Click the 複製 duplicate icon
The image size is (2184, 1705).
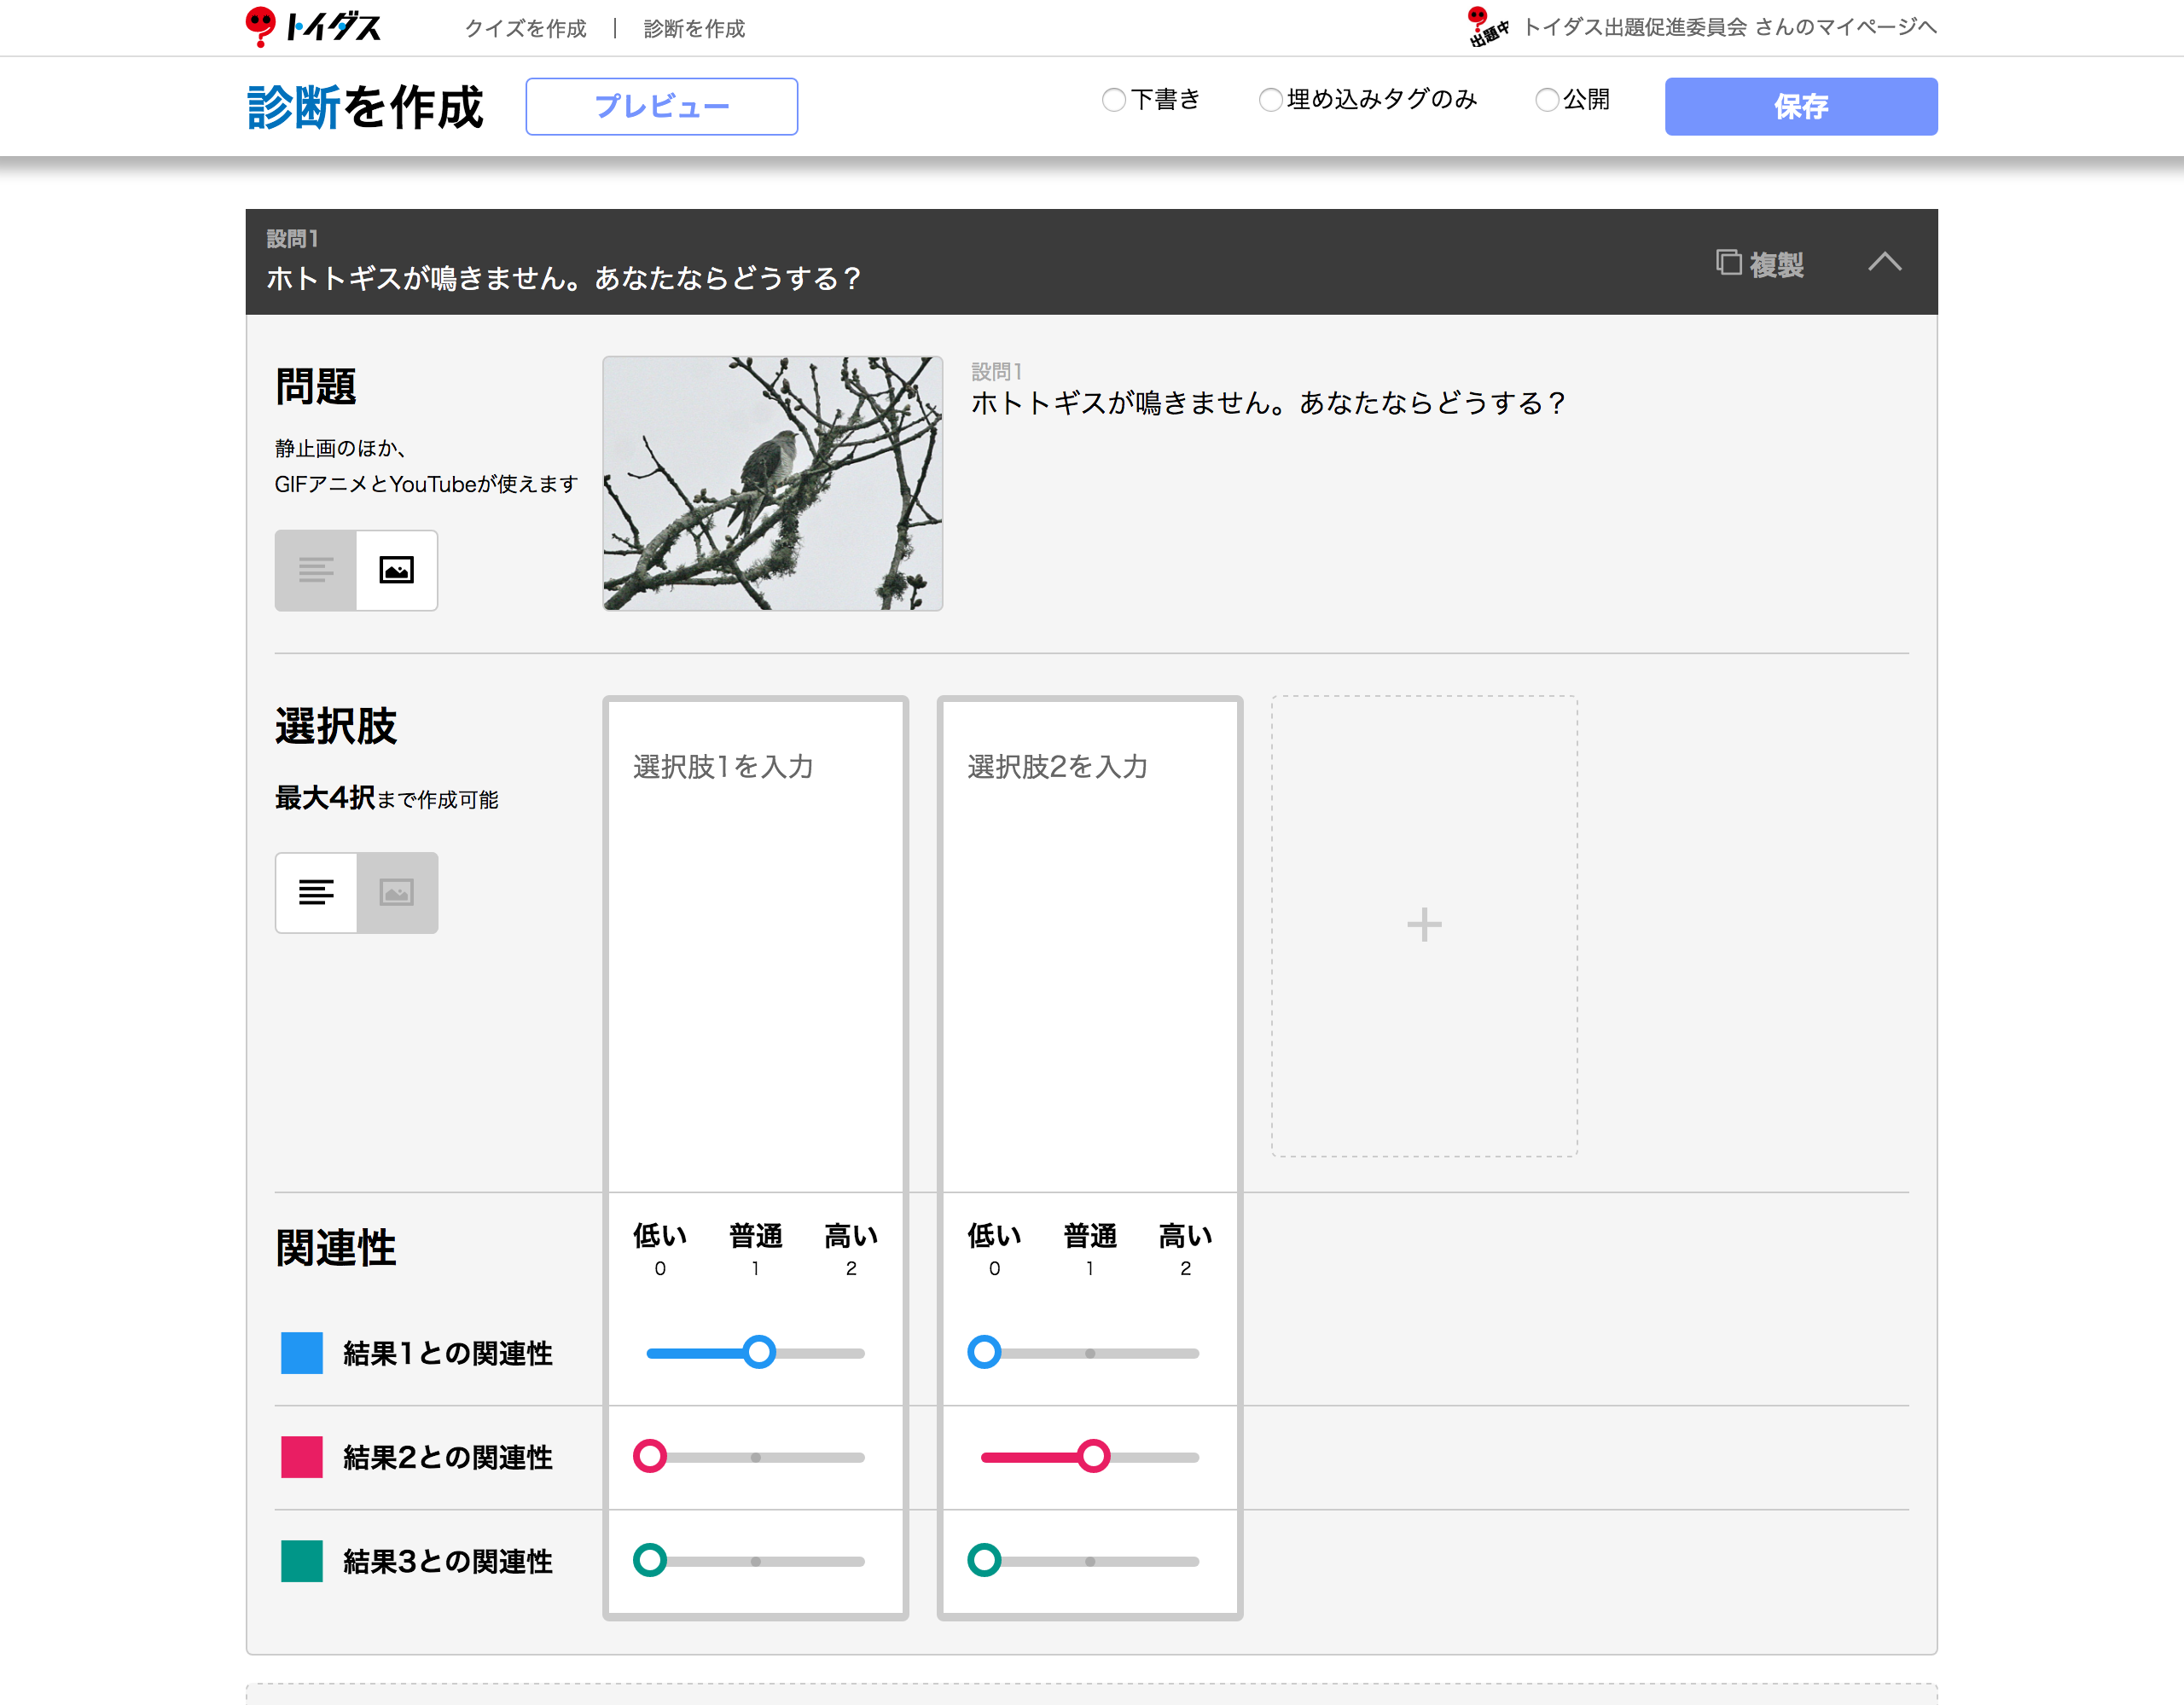pos(1729,263)
